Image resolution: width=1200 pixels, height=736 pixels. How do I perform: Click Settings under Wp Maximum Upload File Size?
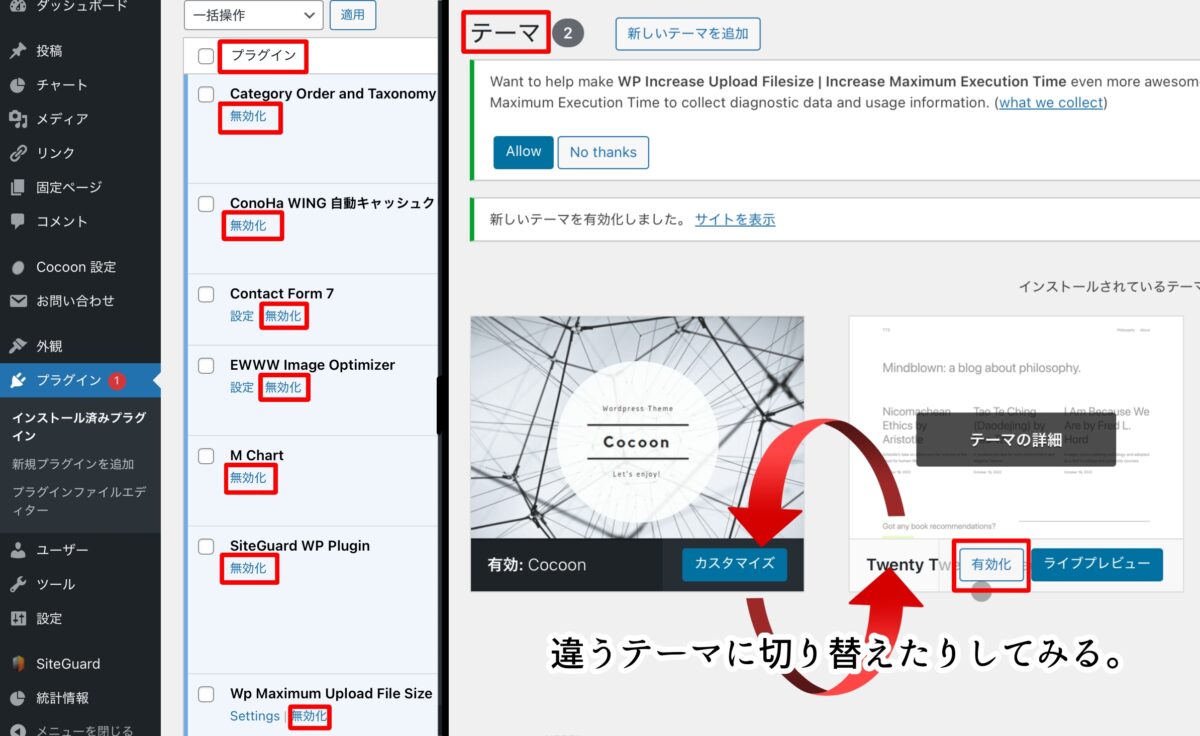(255, 716)
